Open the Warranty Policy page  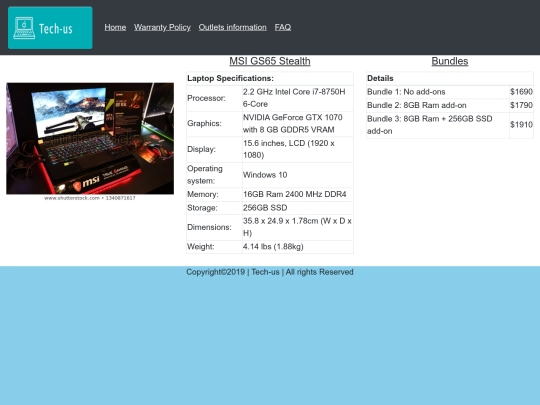coord(162,27)
